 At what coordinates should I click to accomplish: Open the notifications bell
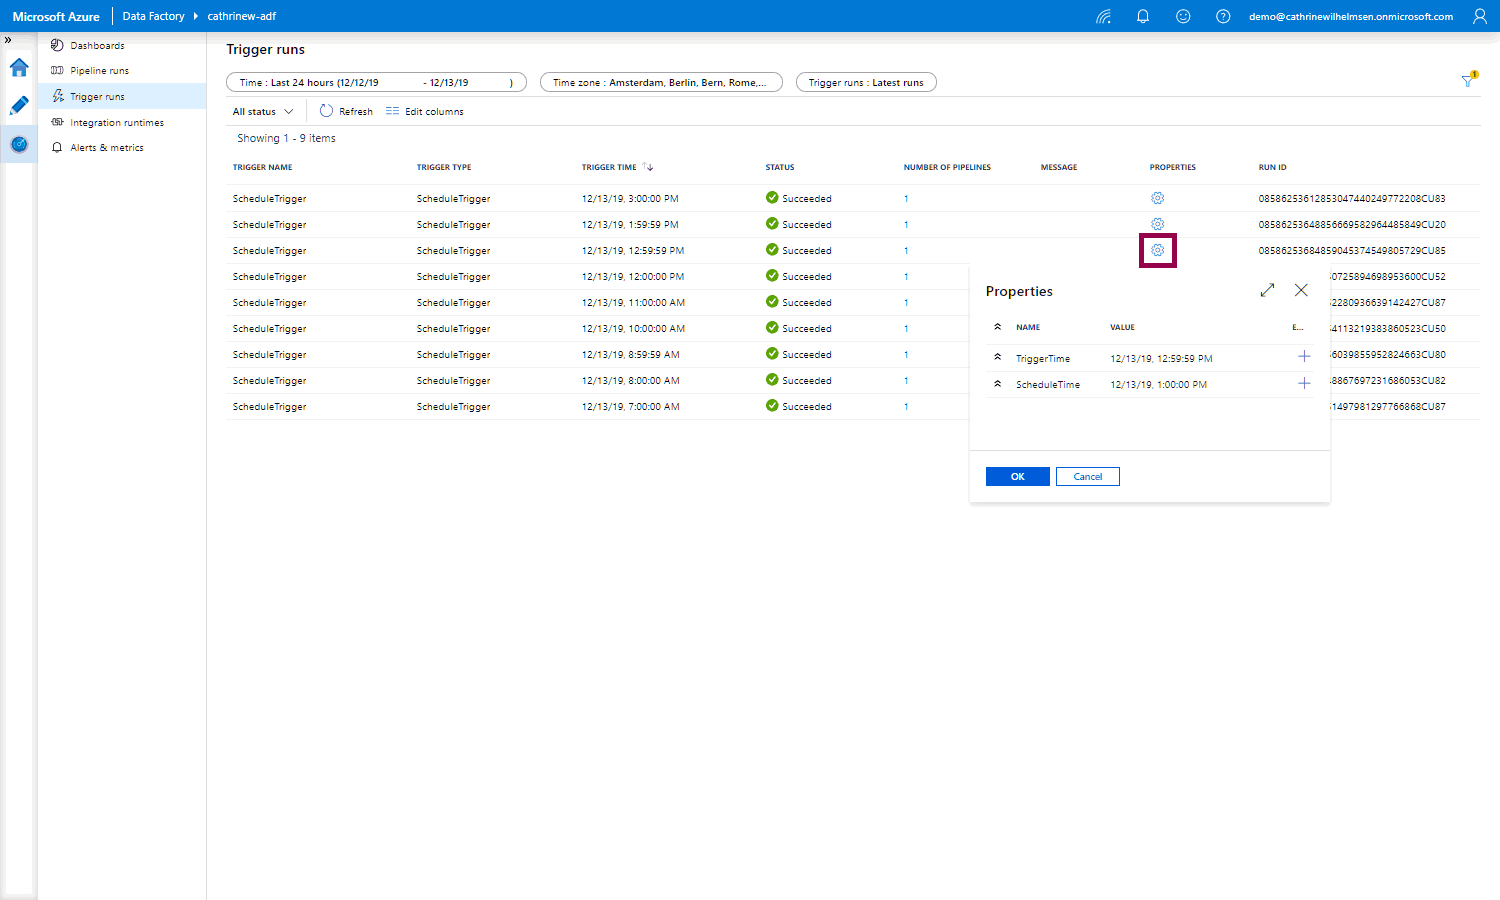[x=1143, y=16]
